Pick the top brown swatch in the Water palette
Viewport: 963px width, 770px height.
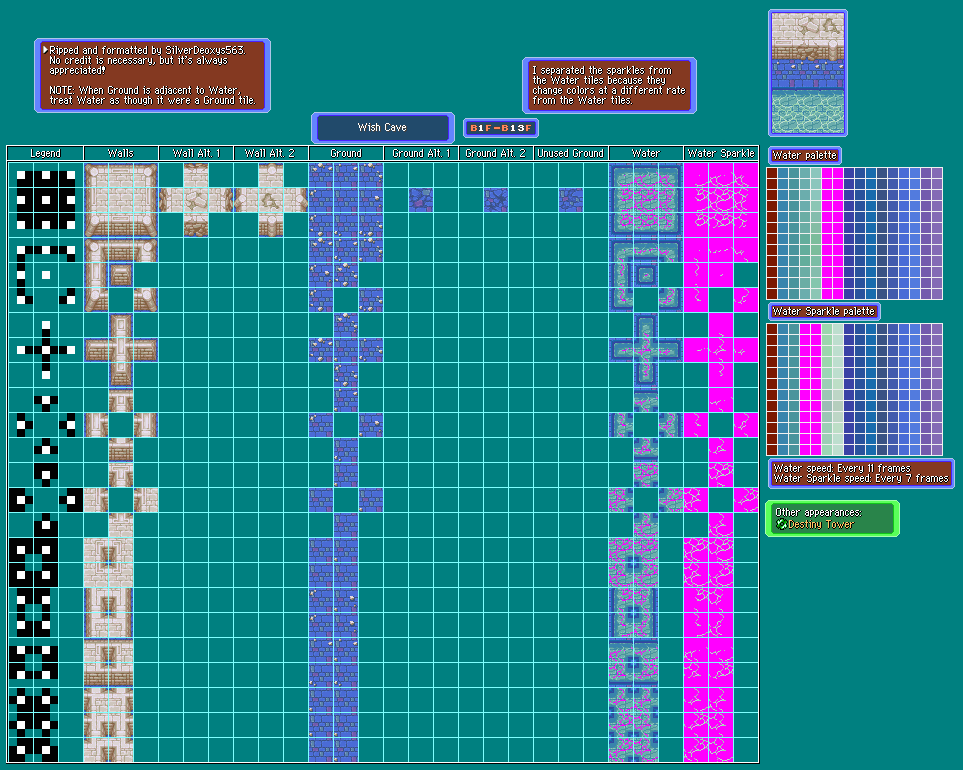(772, 173)
